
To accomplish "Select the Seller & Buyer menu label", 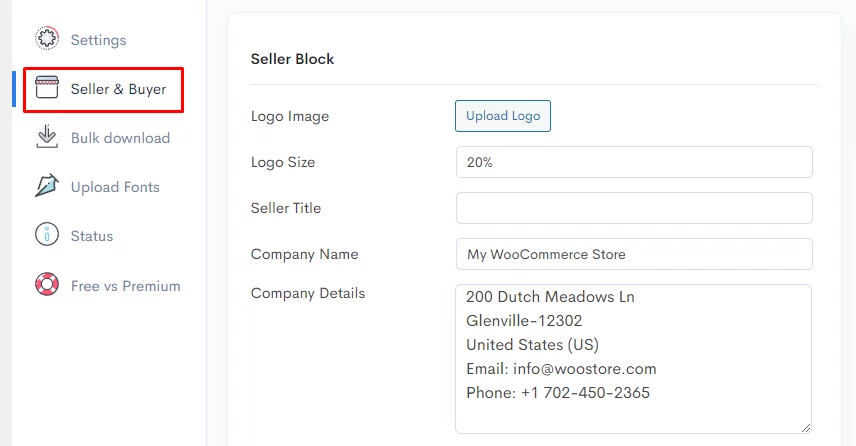I will [x=118, y=89].
